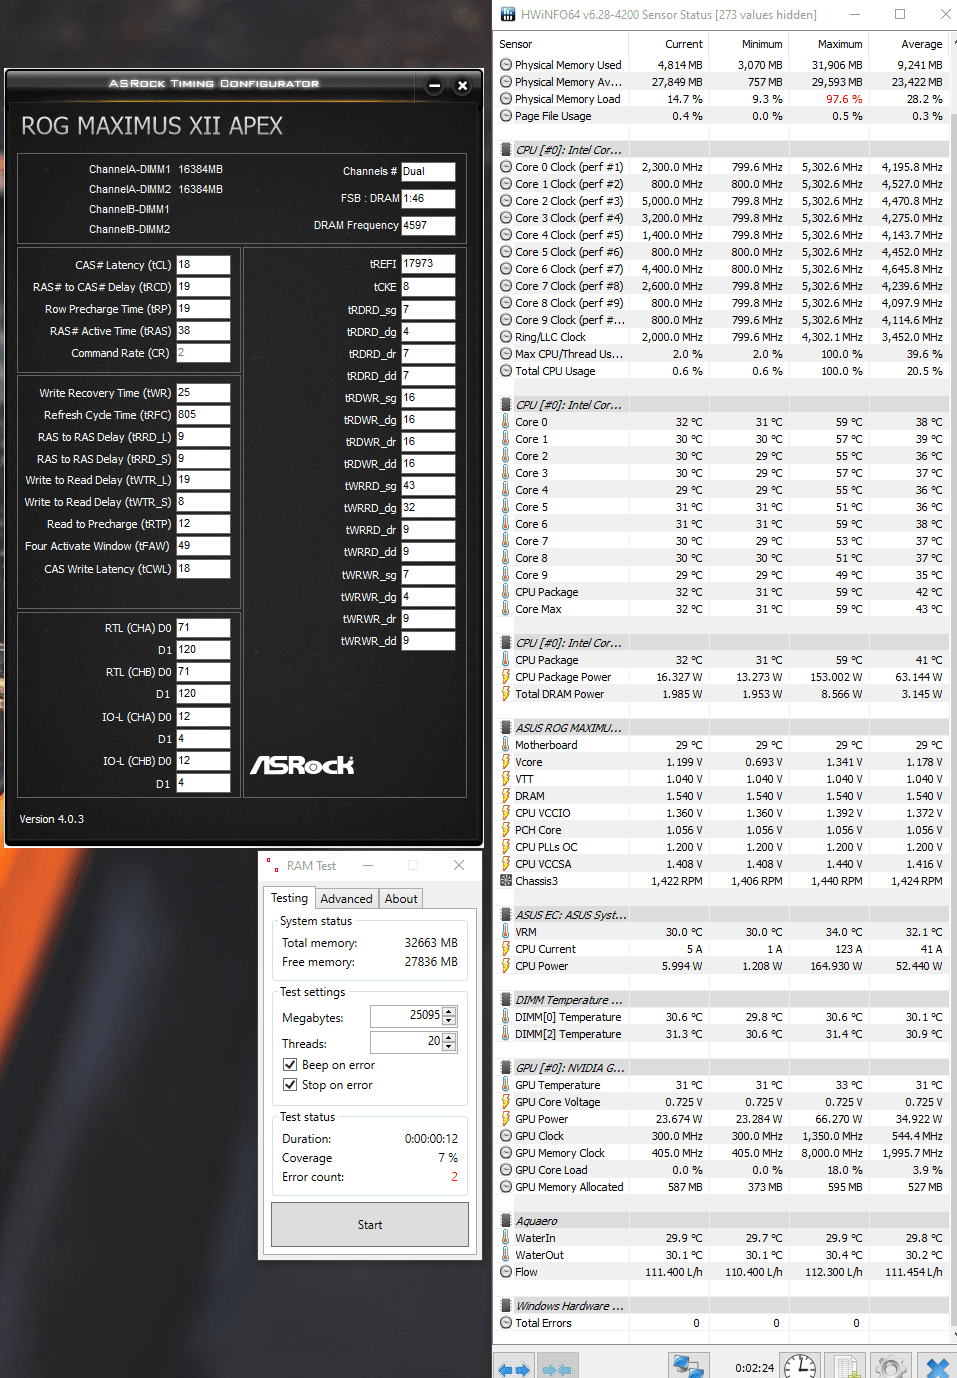Click the Minimum column header in HWiNFO

coord(748,44)
